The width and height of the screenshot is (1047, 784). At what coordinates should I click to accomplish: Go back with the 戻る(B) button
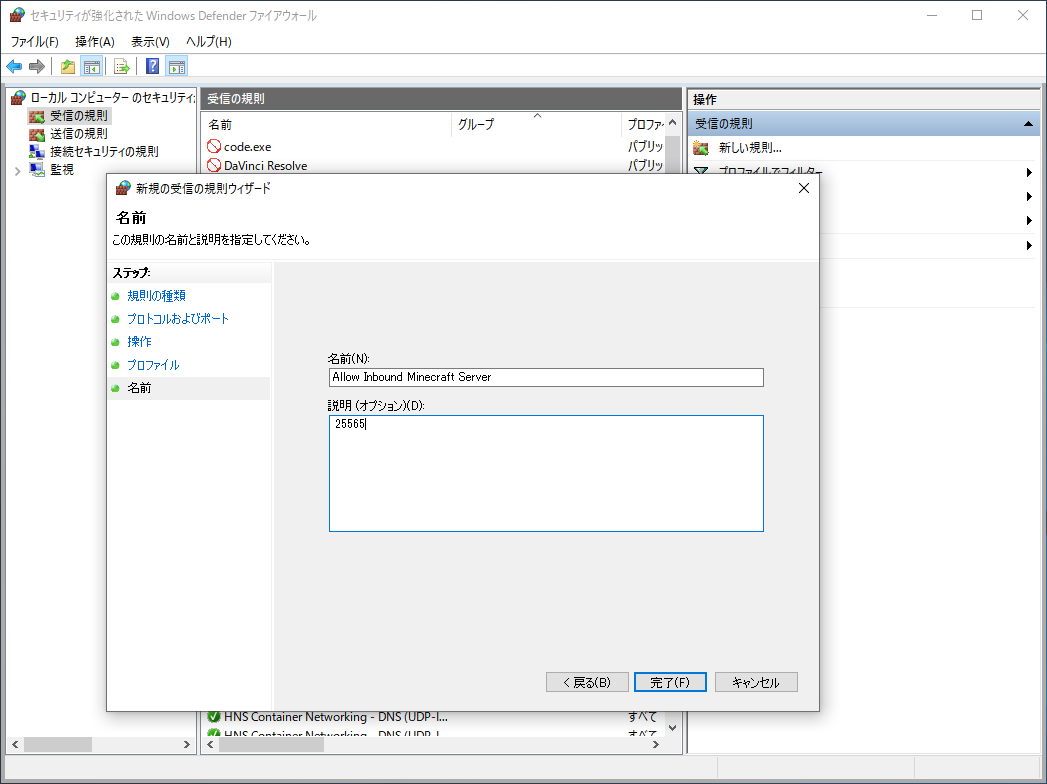click(587, 682)
